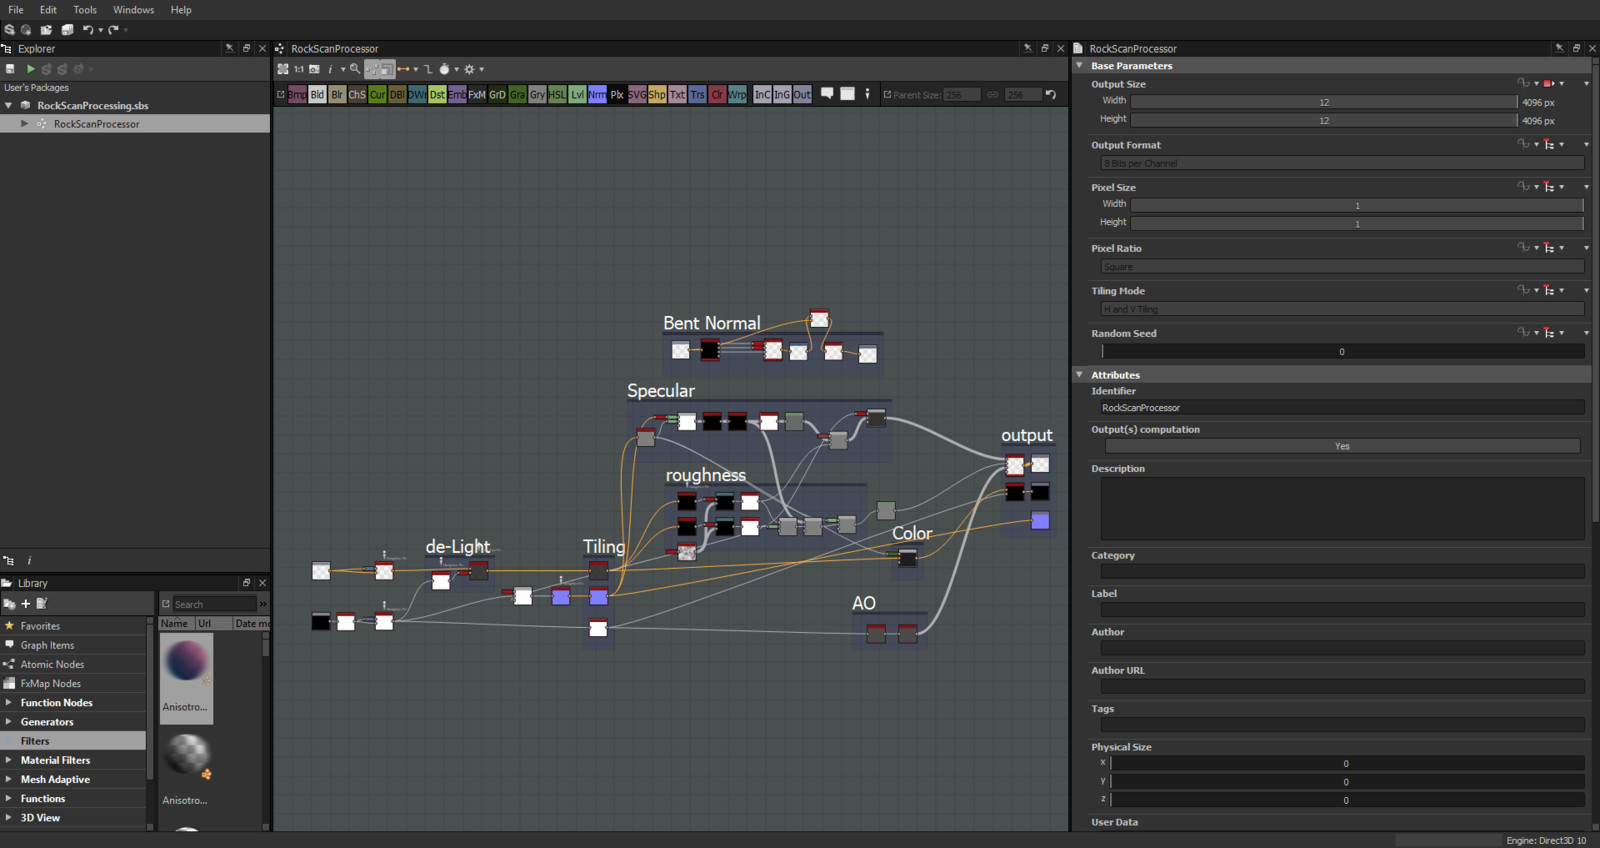Viewport: 1600px width, 848px height.
Task: Click the save disk icon in Explorer toolbar
Action: coord(10,69)
